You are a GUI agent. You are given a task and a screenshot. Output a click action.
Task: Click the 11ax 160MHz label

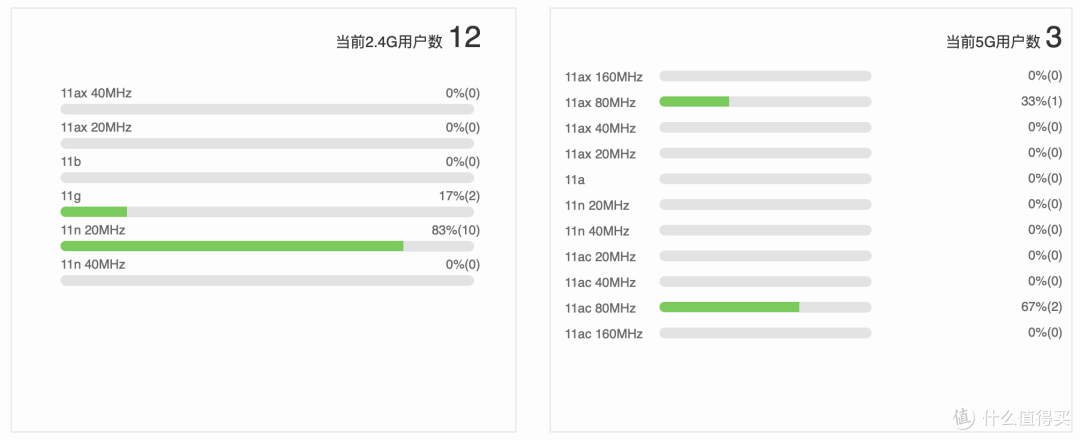(x=603, y=77)
